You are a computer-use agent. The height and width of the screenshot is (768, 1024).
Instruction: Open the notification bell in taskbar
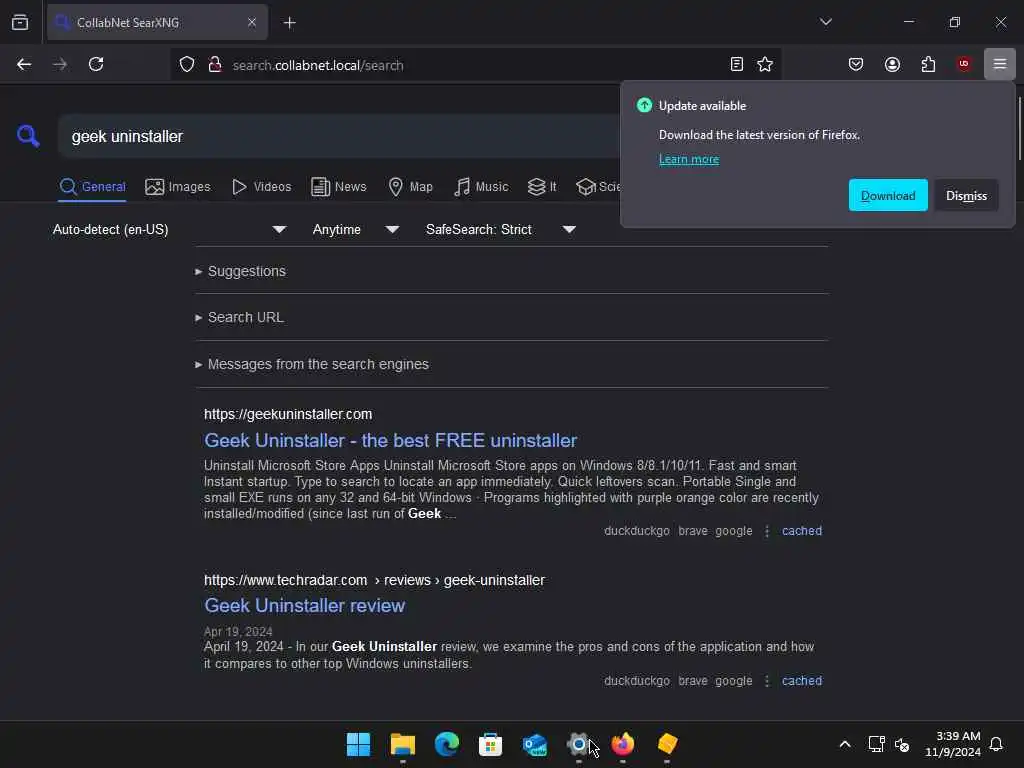[x=996, y=744]
